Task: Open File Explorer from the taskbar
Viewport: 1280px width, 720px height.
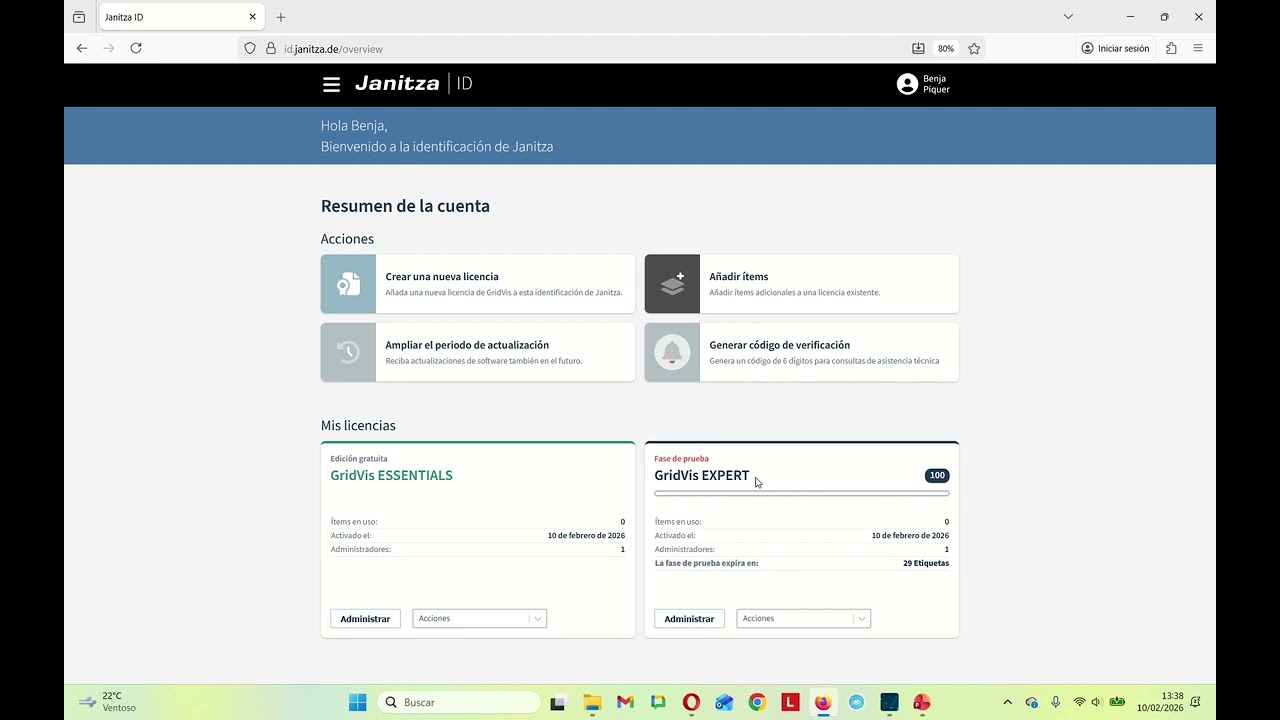Action: [x=592, y=702]
